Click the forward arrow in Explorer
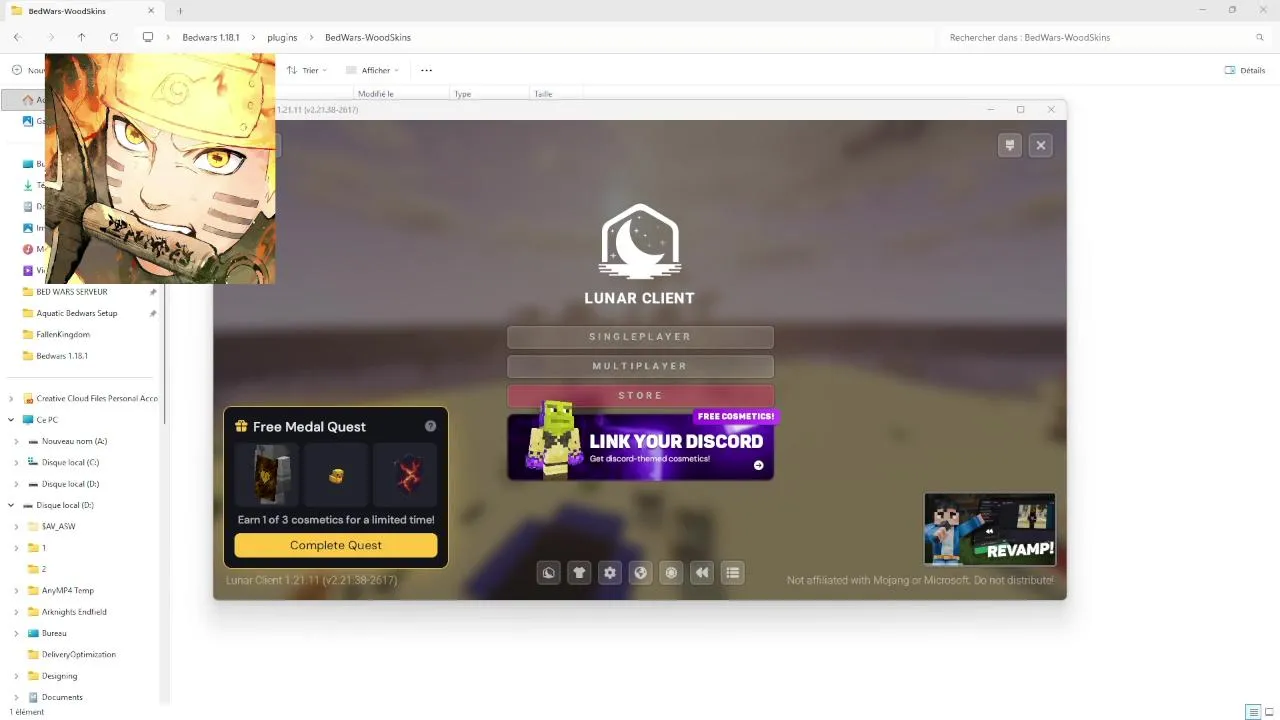The height and width of the screenshot is (720, 1280). point(49,37)
